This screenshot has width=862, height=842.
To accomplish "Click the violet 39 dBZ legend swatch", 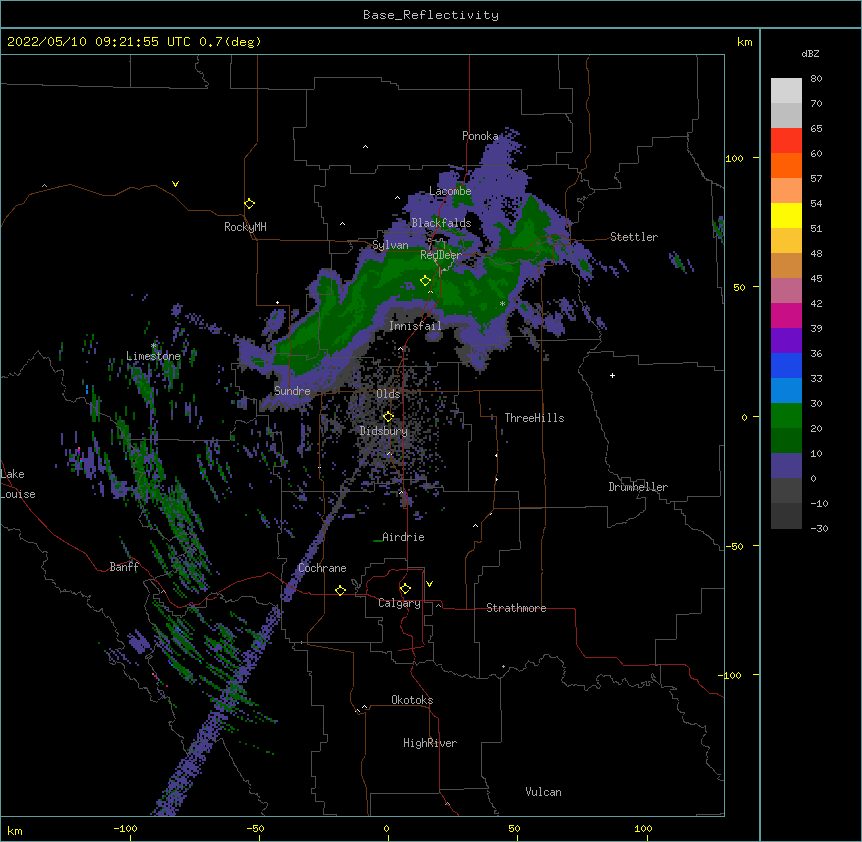I will pos(786,341).
